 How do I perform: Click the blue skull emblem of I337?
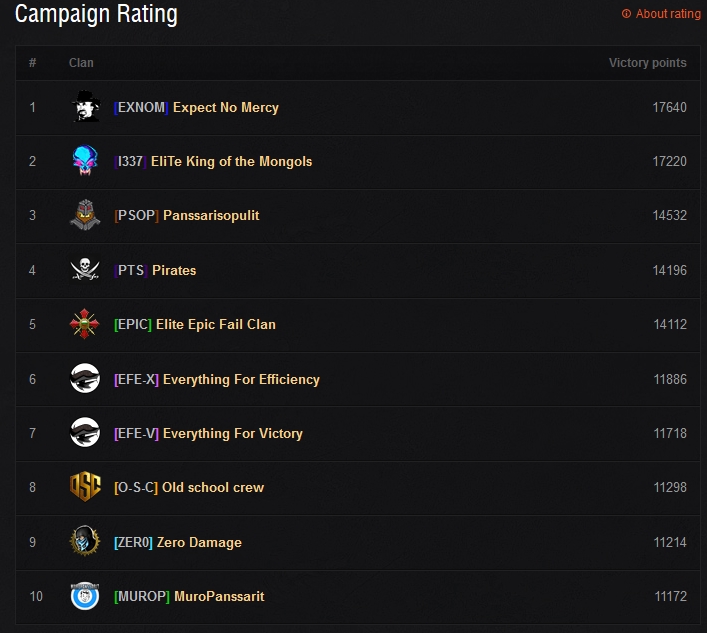pos(85,161)
